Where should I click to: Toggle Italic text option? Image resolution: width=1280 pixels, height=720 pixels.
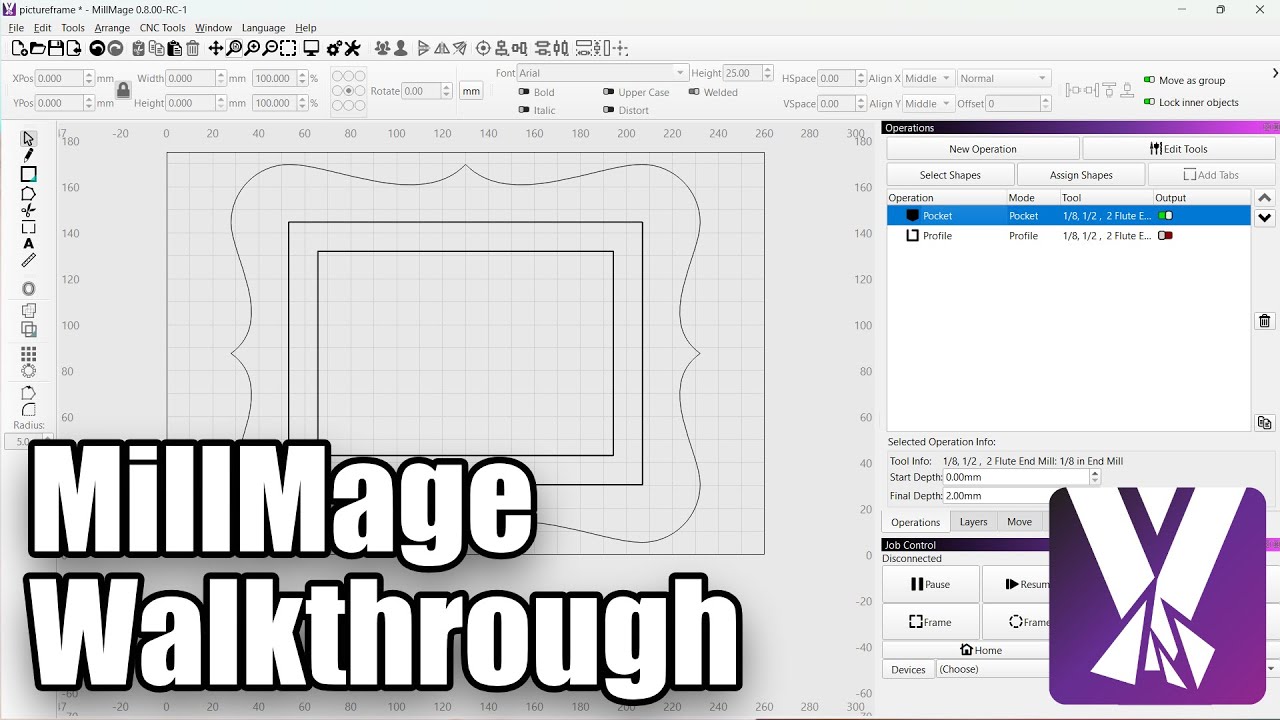coord(524,110)
